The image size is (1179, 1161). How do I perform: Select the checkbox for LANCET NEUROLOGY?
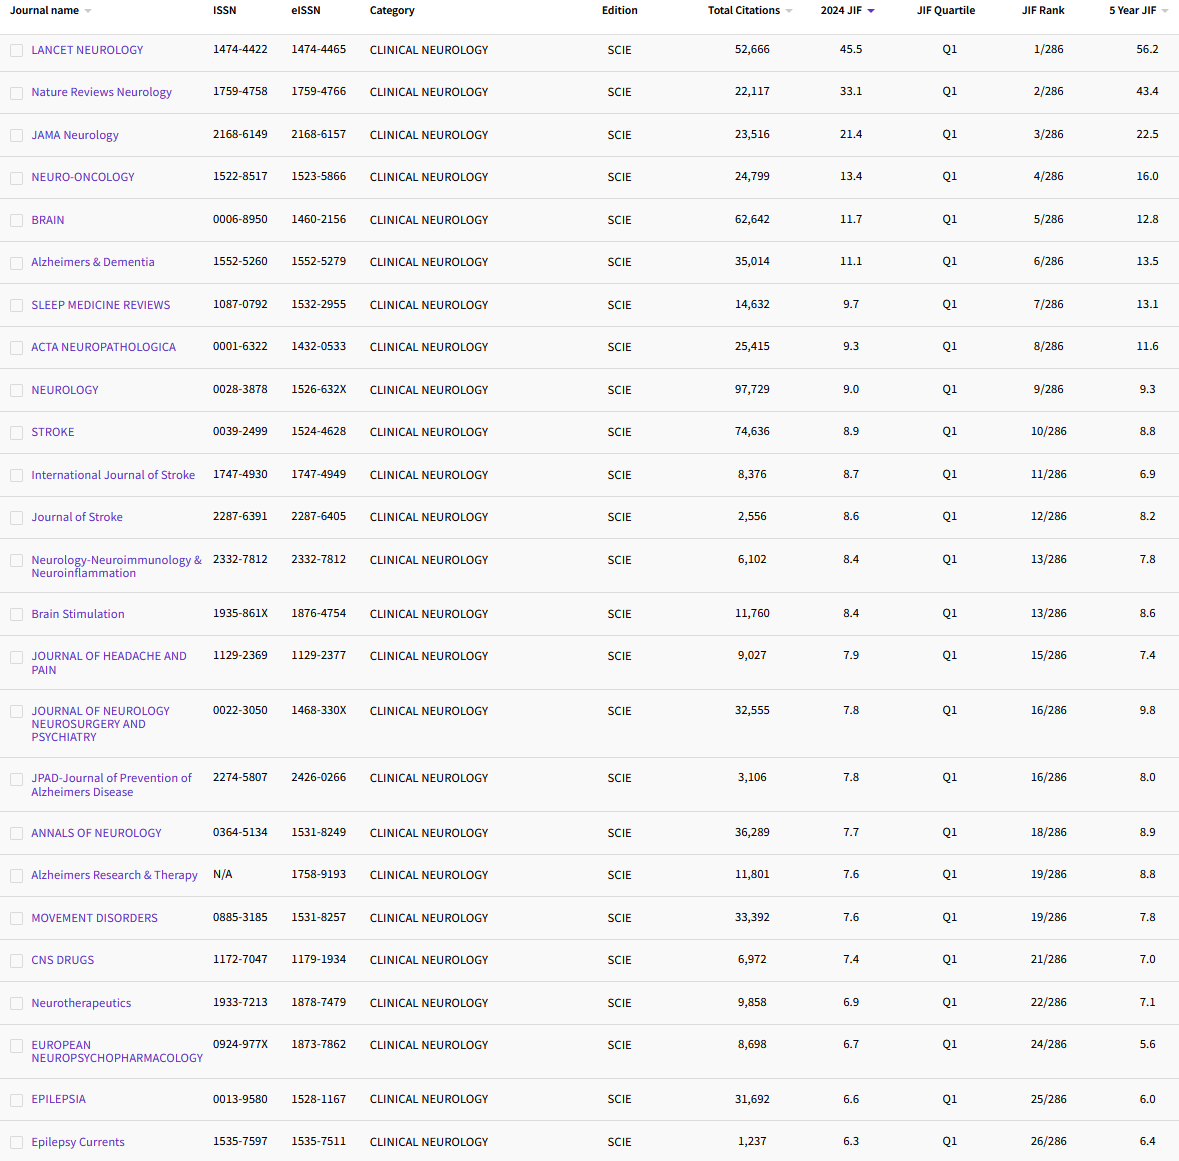click(16, 50)
